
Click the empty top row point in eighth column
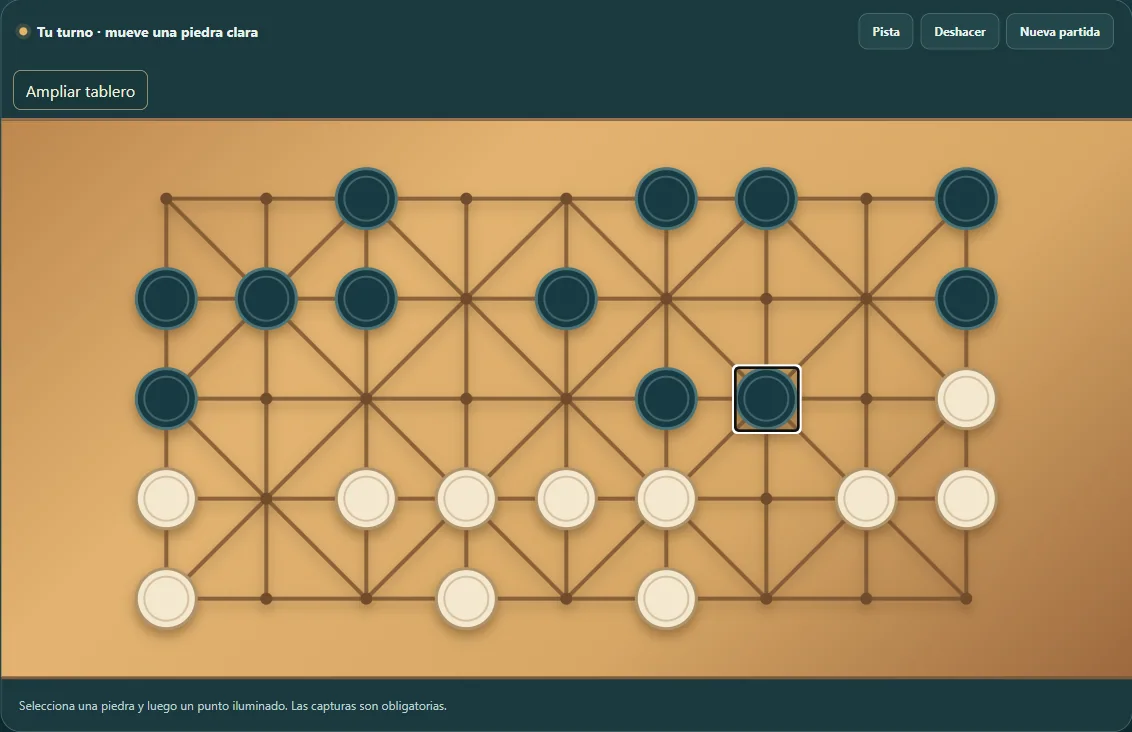(x=866, y=199)
